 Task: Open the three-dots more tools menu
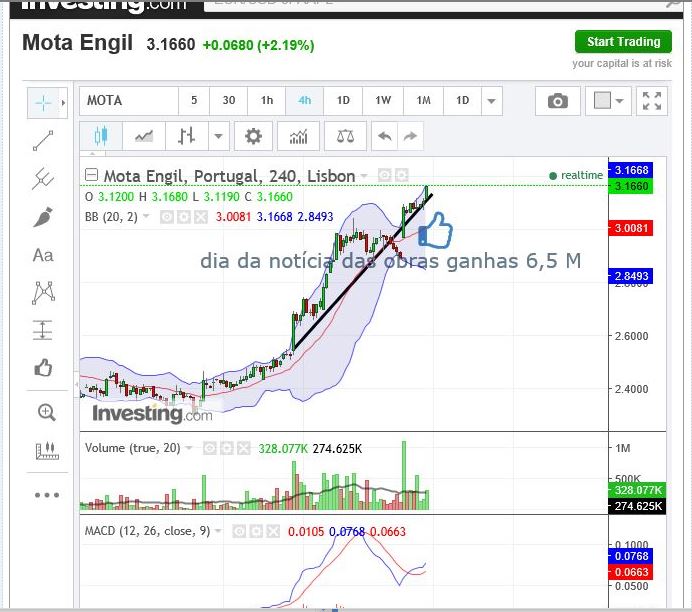[46, 495]
